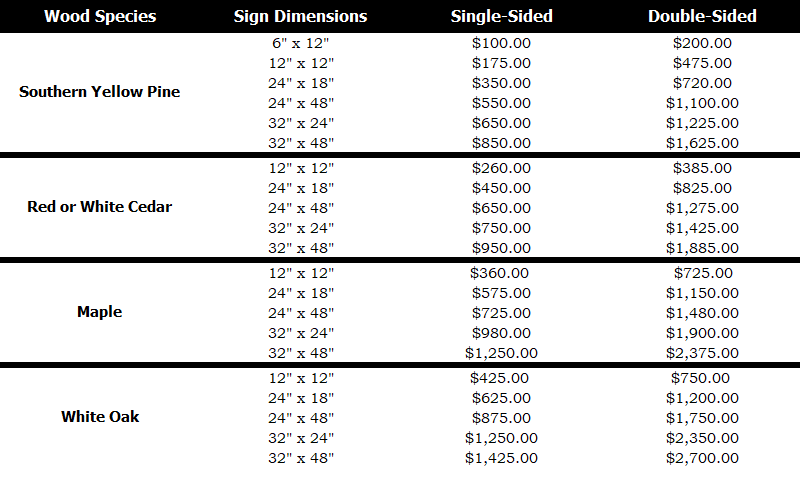The image size is (800, 483).
Task: Click the $980.00 maple single-sided price
Action: click(x=501, y=333)
